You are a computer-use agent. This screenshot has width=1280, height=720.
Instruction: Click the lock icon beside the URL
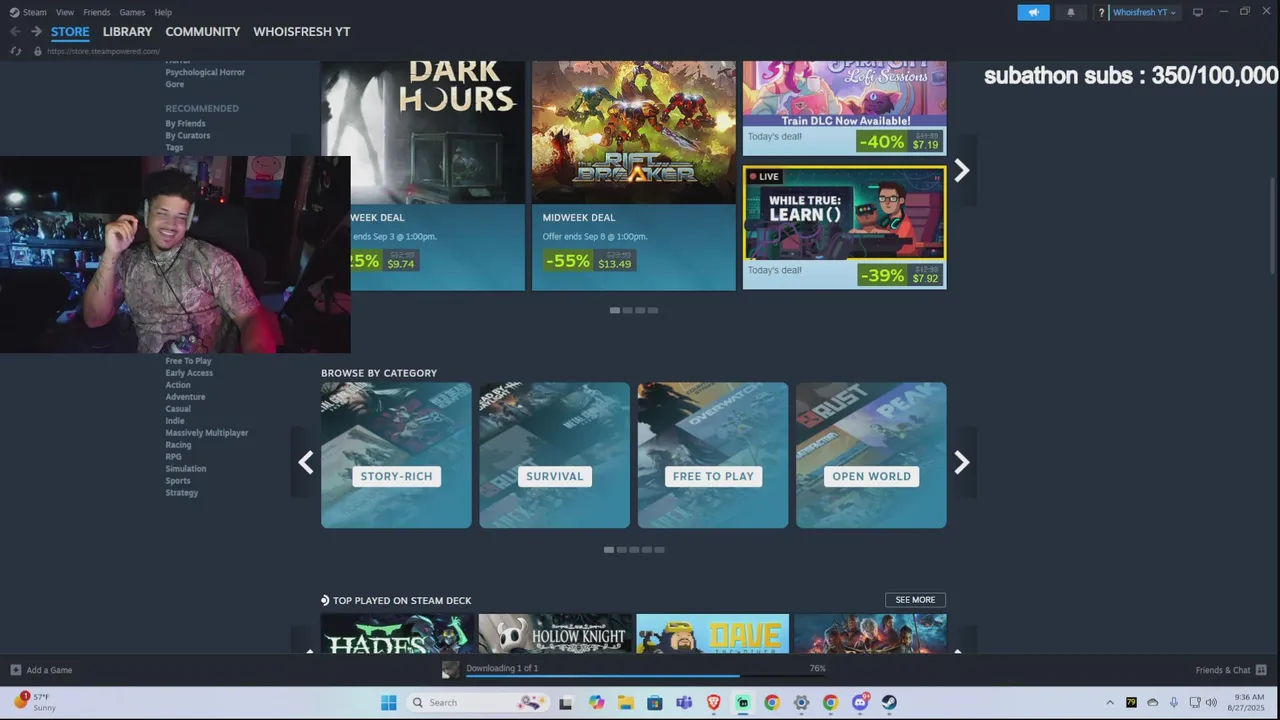[x=38, y=51]
